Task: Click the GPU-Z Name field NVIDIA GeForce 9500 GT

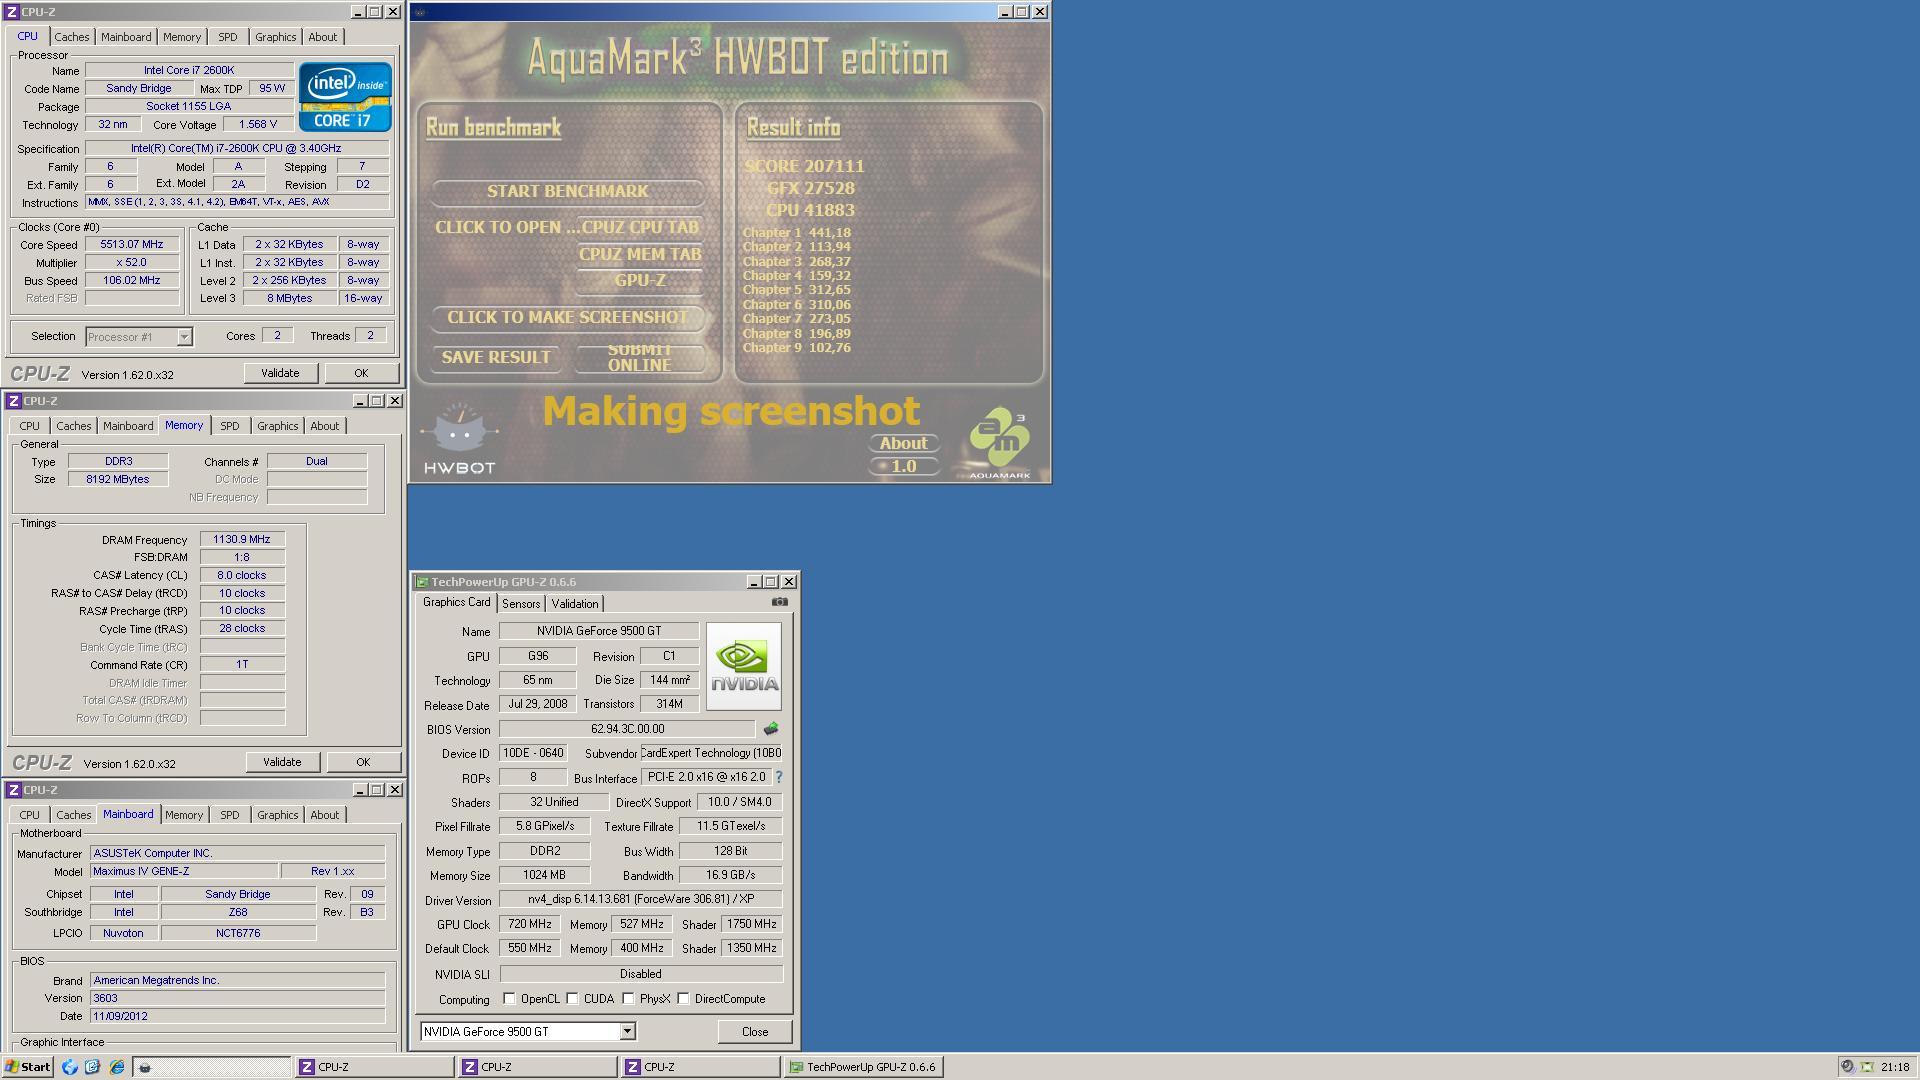Action: click(599, 631)
